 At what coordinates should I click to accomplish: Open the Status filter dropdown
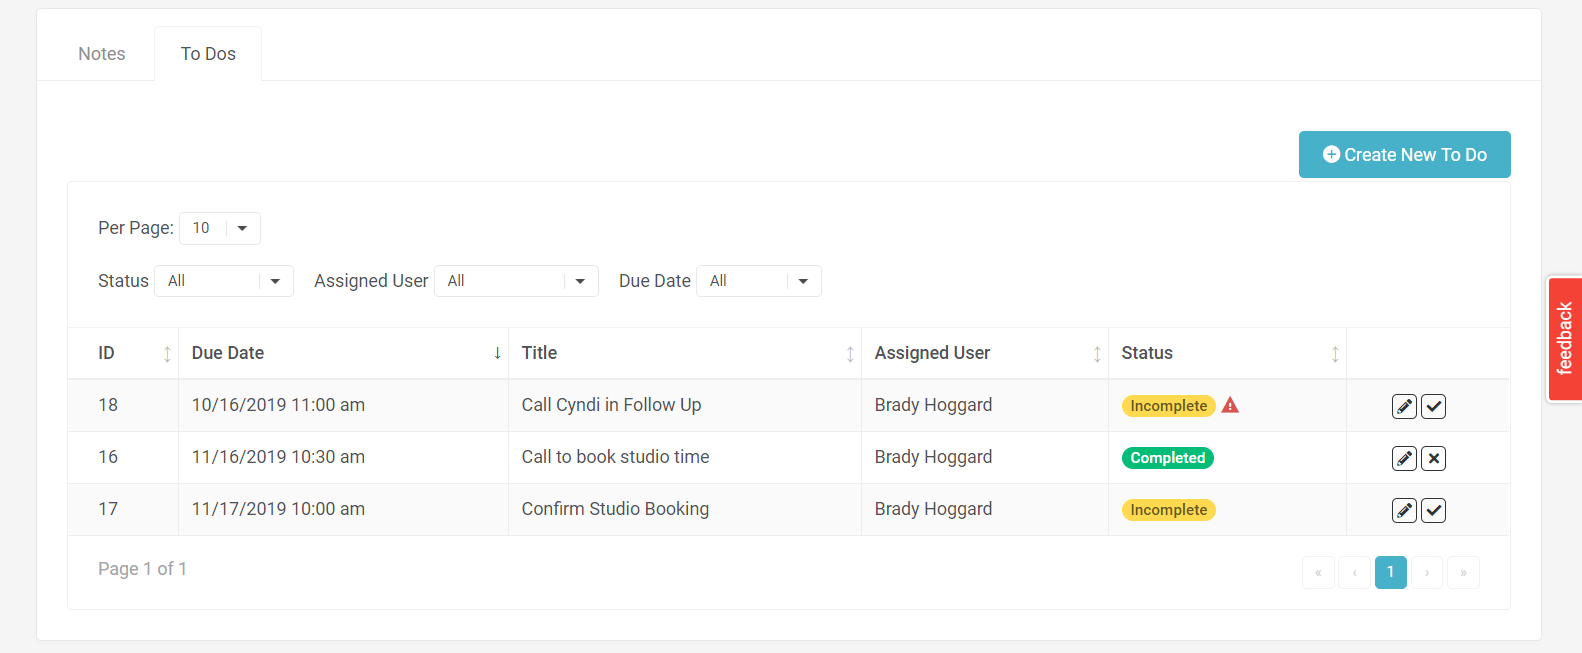pos(224,281)
